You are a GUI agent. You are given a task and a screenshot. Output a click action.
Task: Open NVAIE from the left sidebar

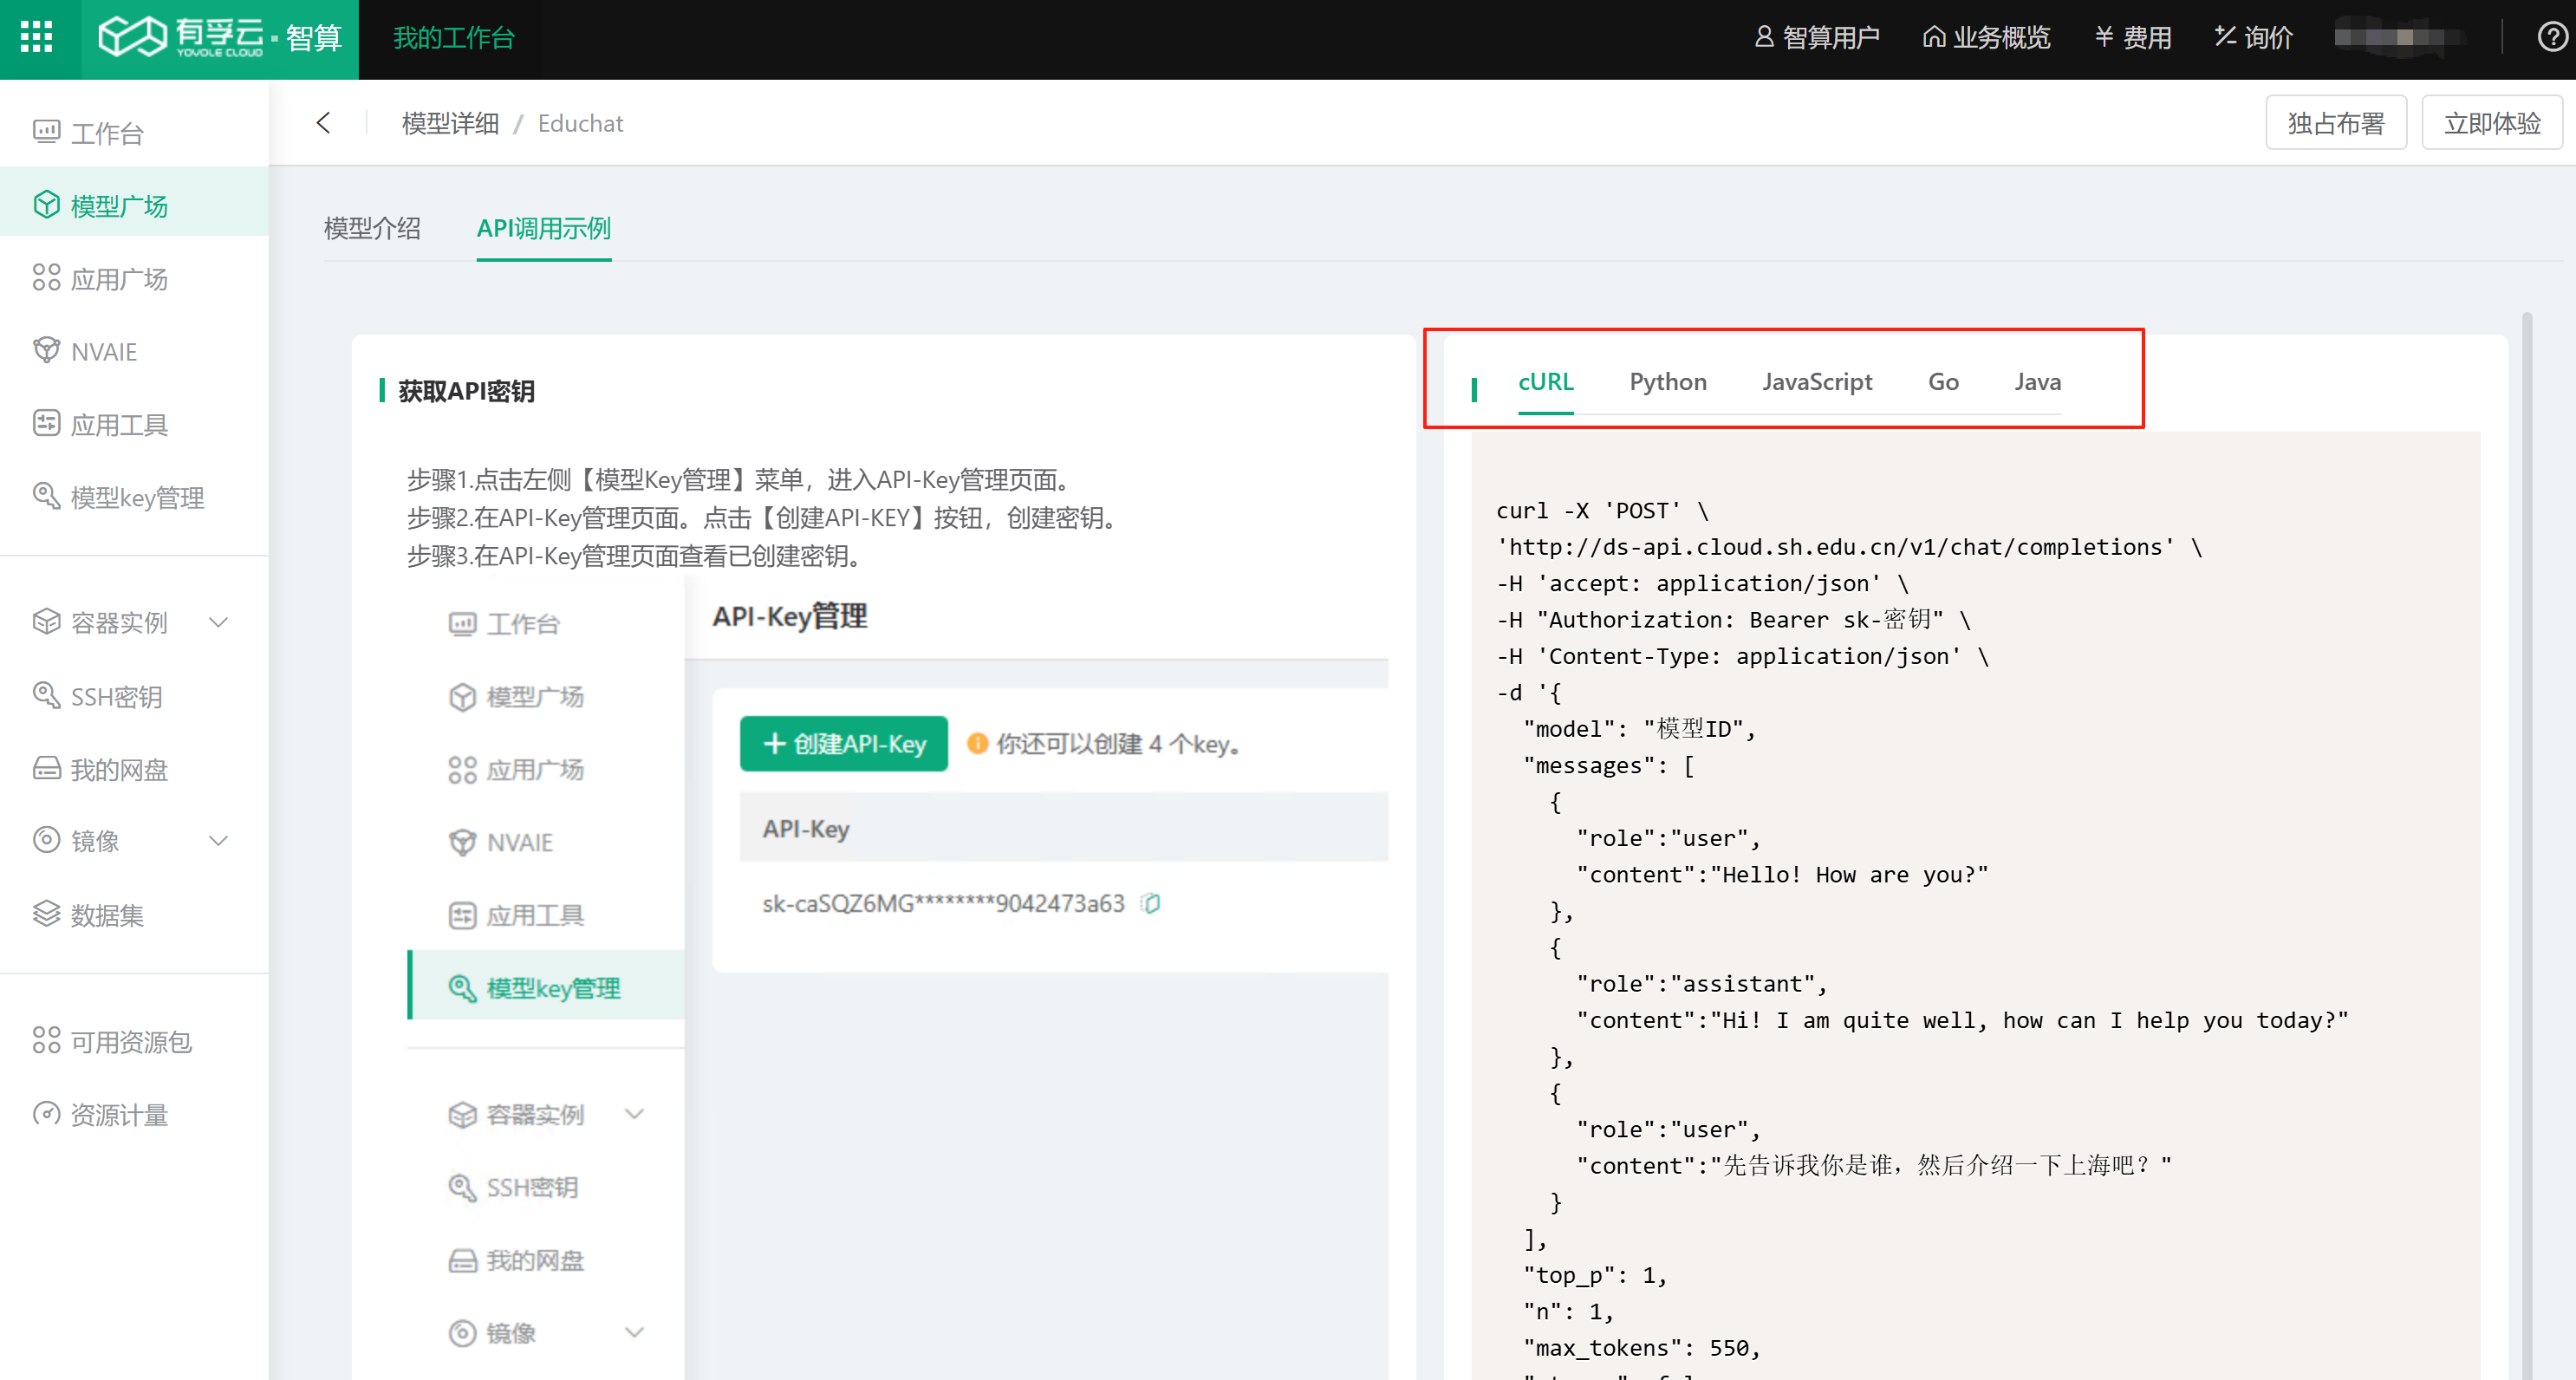click(103, 352)
